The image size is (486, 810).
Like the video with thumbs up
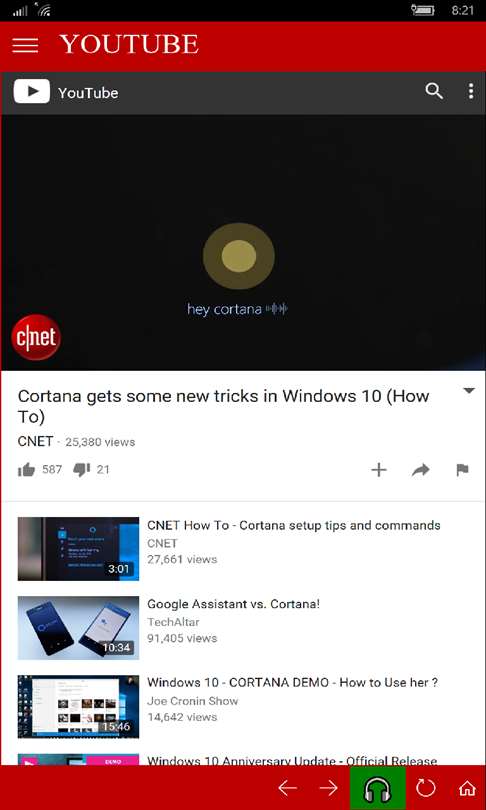coord(26,470)
